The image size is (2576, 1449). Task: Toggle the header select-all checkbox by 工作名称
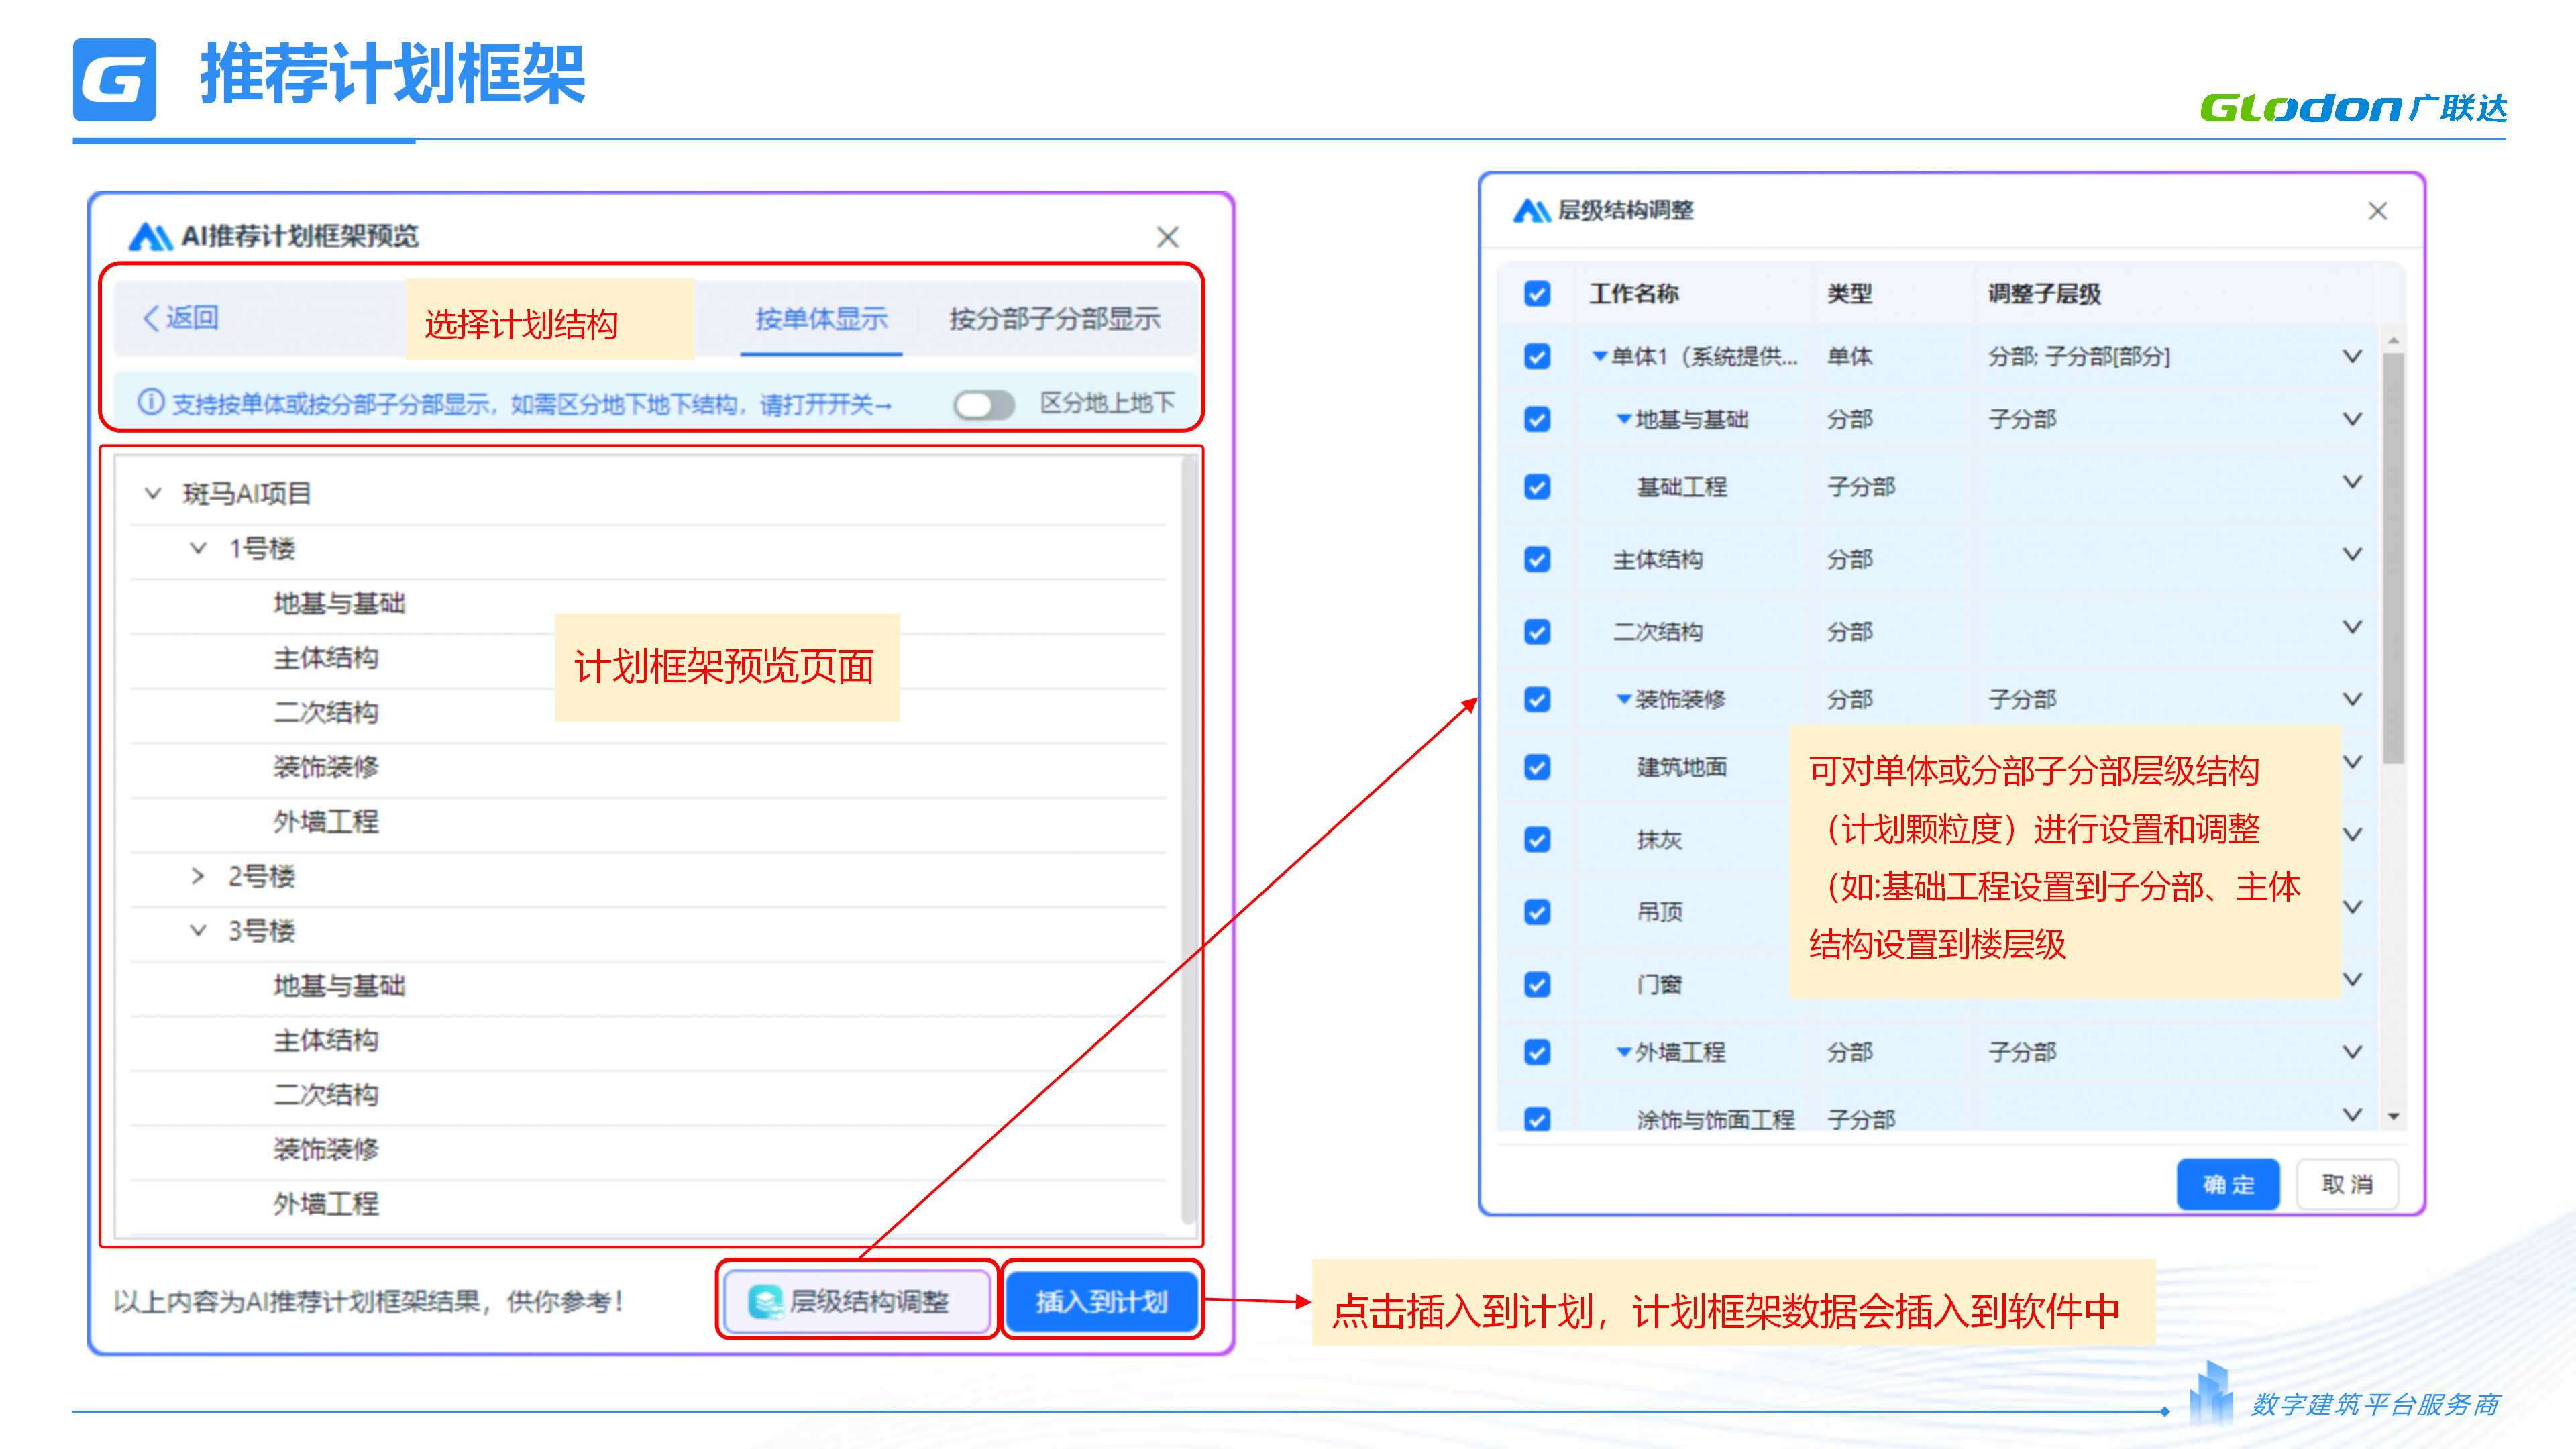point(1537,294)
